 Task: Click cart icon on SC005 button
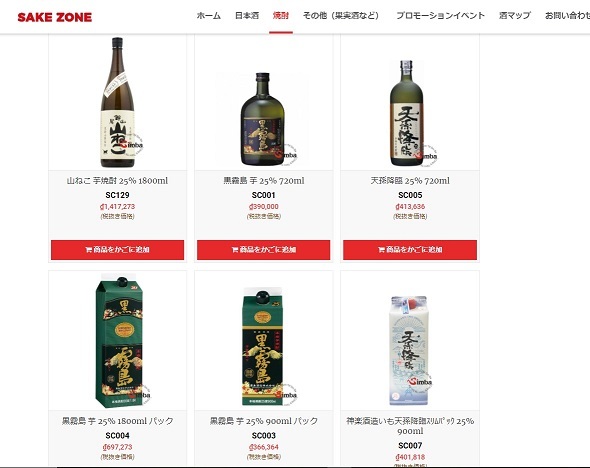point(381,250)
